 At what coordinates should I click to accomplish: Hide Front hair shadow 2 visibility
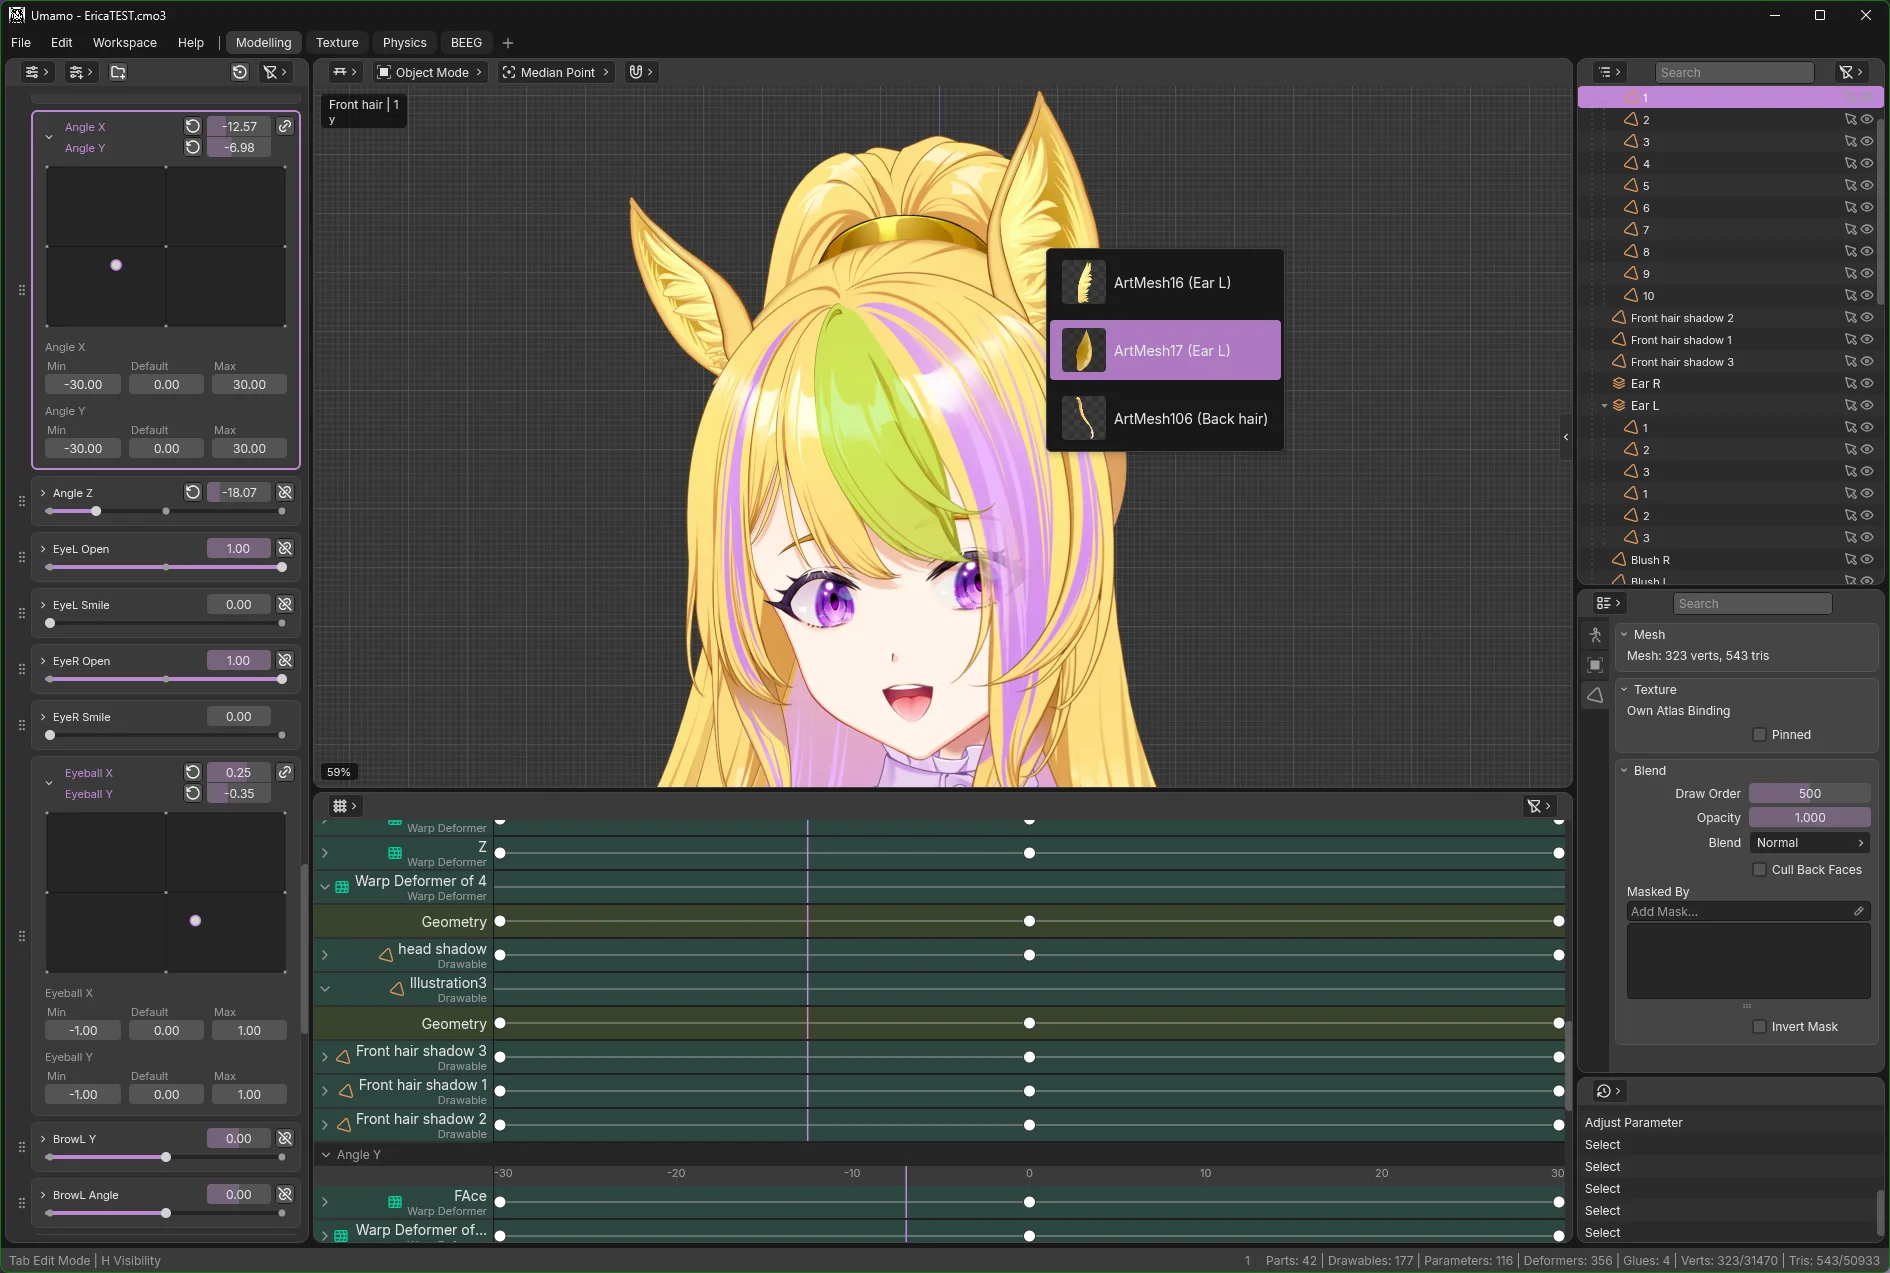[x=1867, y=318]
